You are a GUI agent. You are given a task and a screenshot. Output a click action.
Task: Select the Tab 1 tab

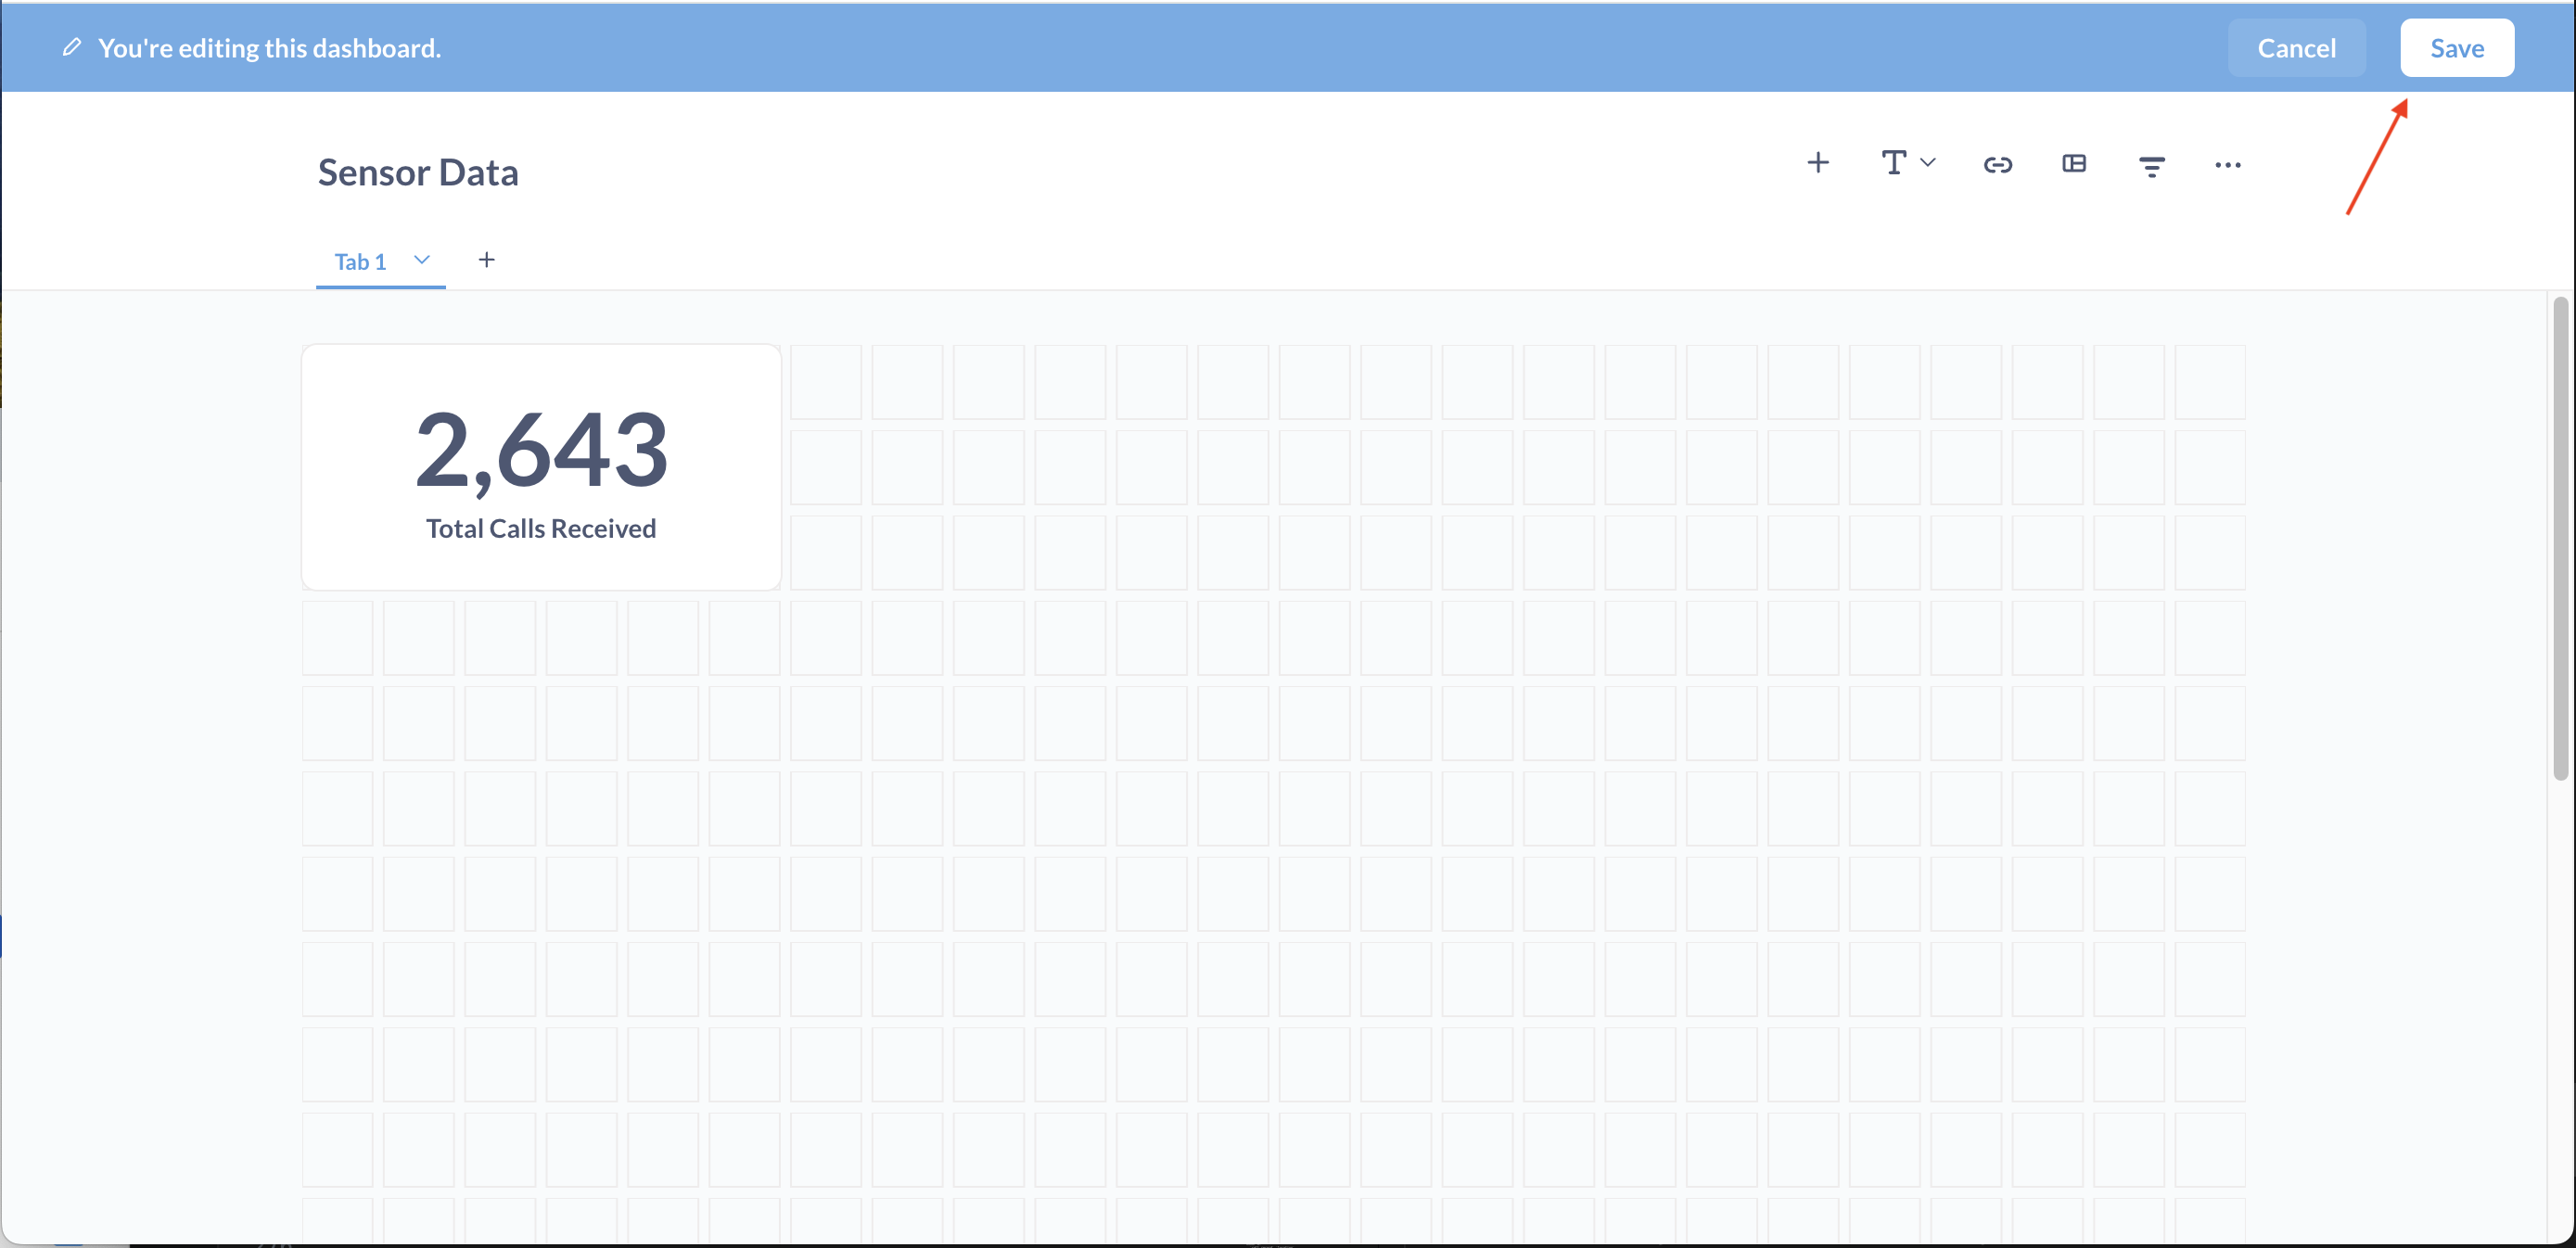click(x=360, y=262)
